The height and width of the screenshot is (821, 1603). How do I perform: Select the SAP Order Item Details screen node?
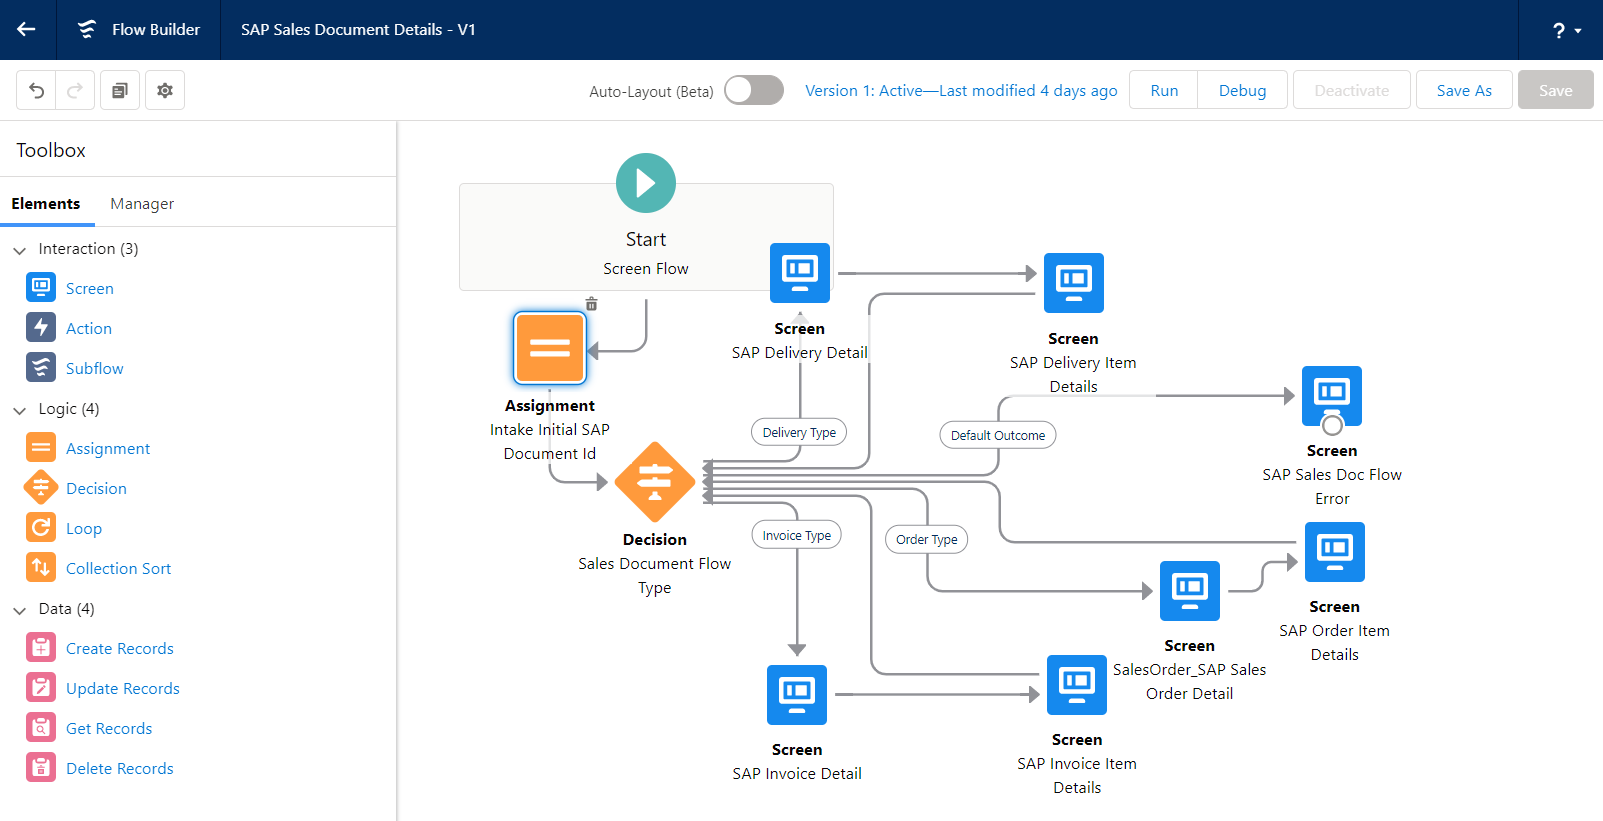(1335, 552)
